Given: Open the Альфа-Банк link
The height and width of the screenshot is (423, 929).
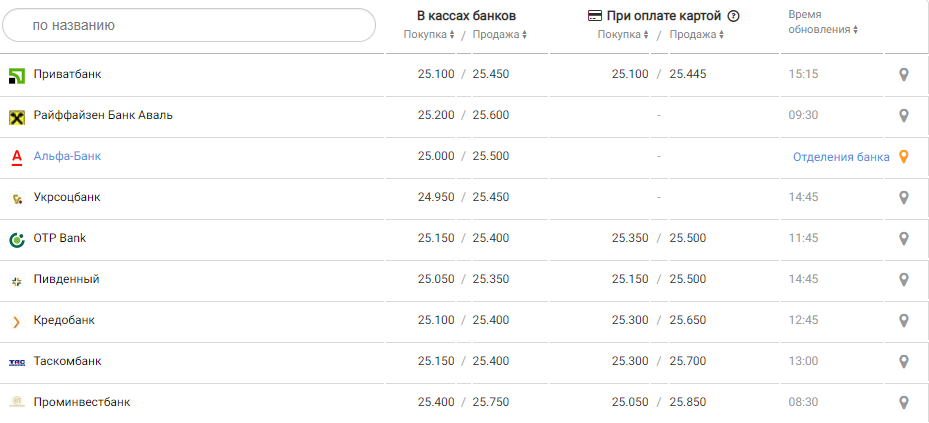Looking at the screenshot, I should pos(67,156).
